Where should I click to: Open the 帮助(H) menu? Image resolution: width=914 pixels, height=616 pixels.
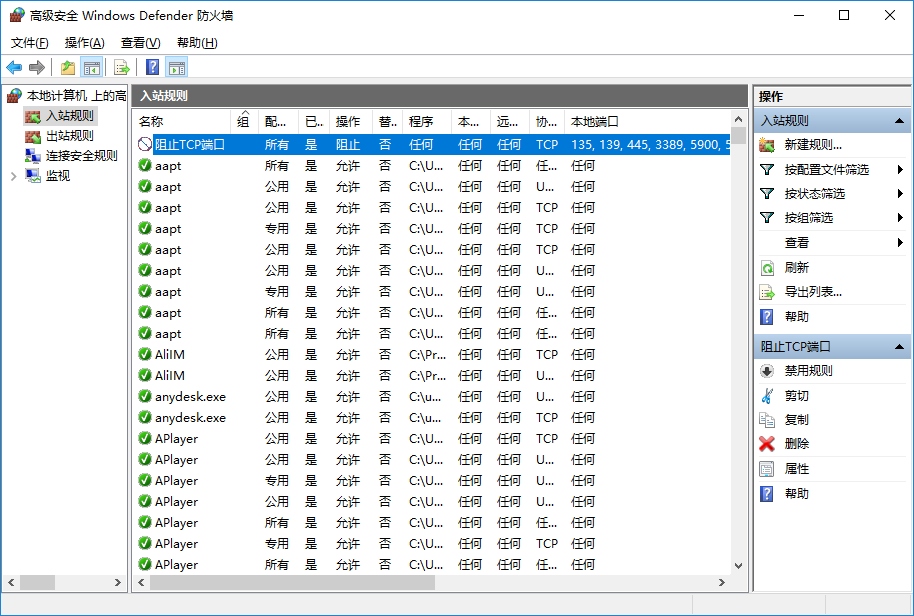point(197,43)
